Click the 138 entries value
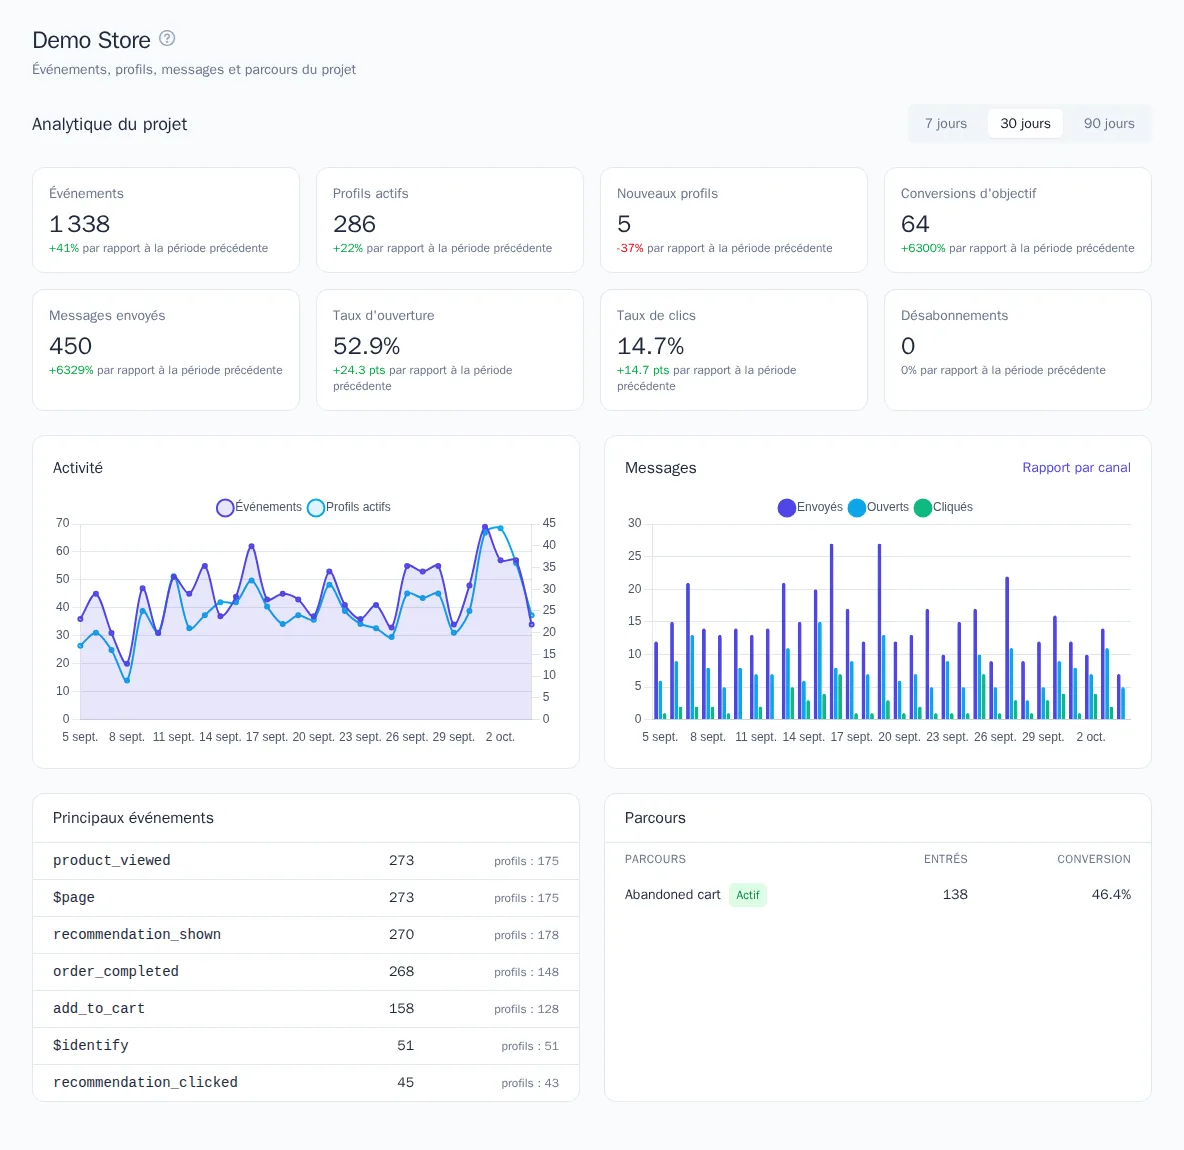The height and width of the screenshot is (1150, 1184). tap(954, 895)
